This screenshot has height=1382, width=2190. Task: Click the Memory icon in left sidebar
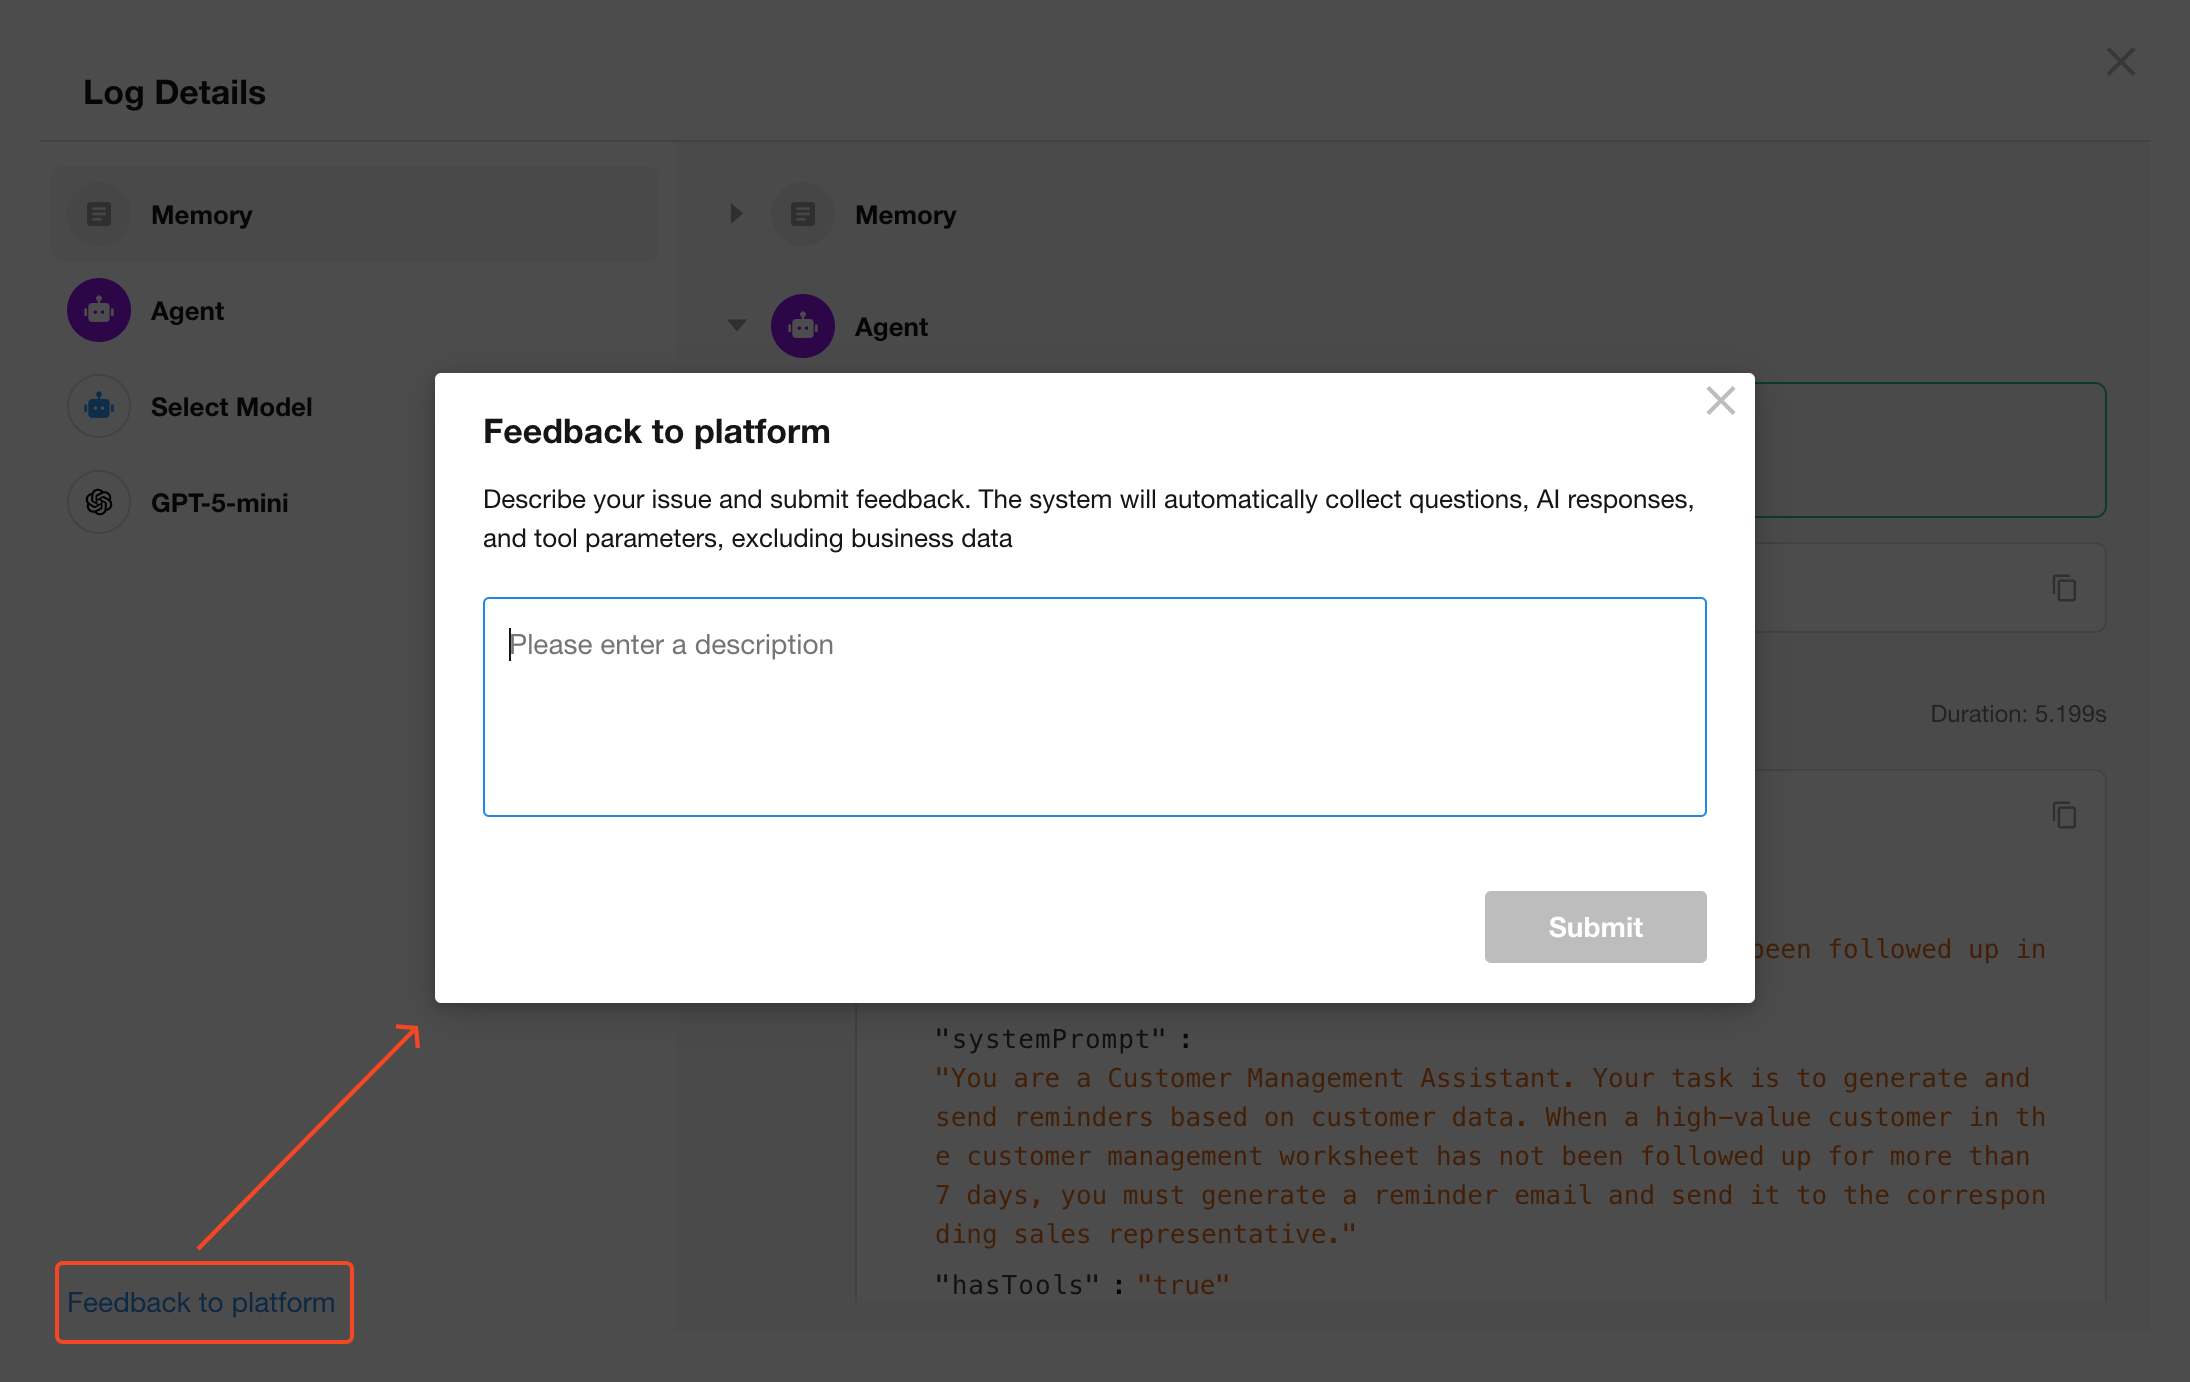pos(99,214)
